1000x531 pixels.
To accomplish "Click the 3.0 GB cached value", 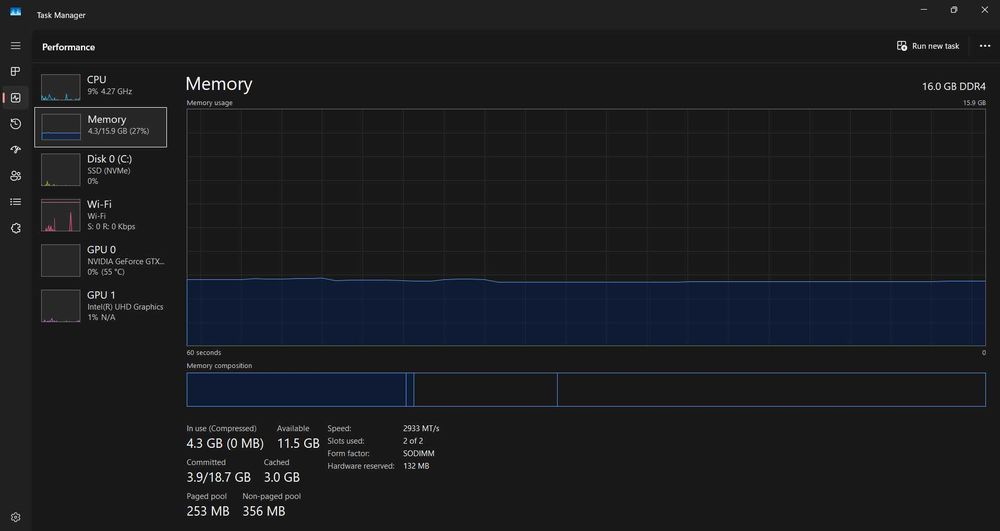I will tap(281, 477).
